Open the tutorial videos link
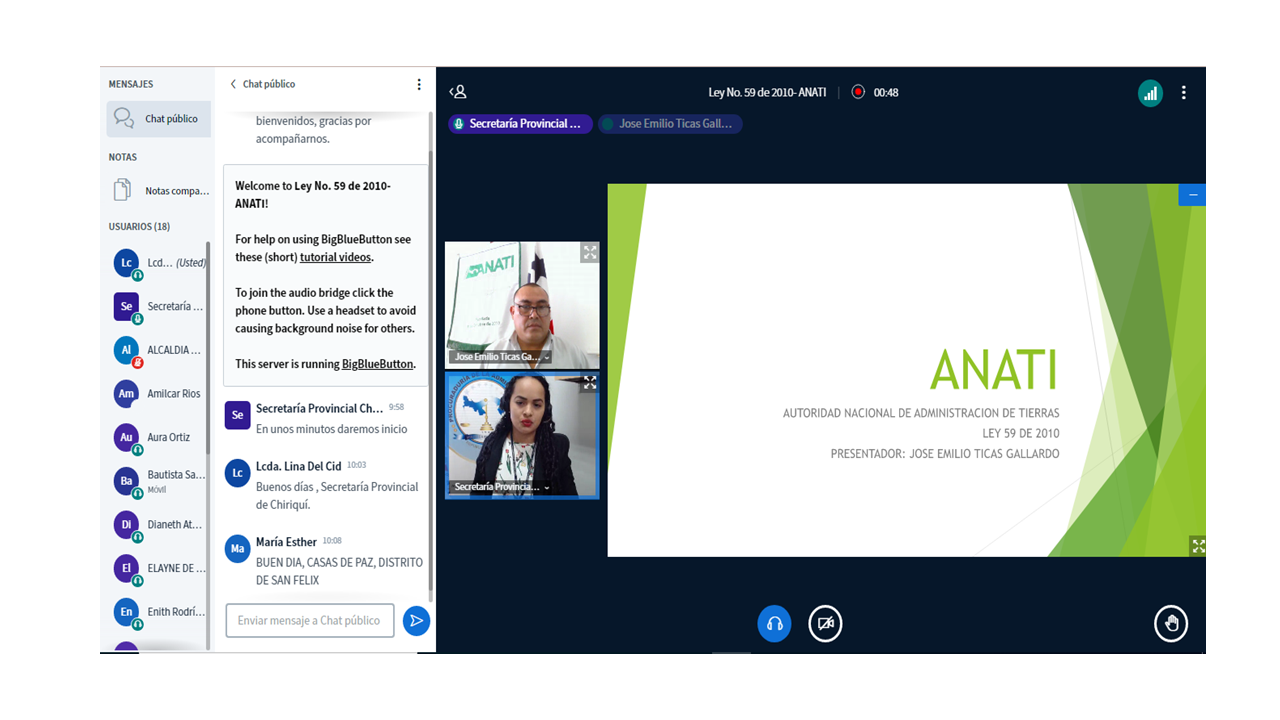1280x720 pixels. tap(336, 257)
